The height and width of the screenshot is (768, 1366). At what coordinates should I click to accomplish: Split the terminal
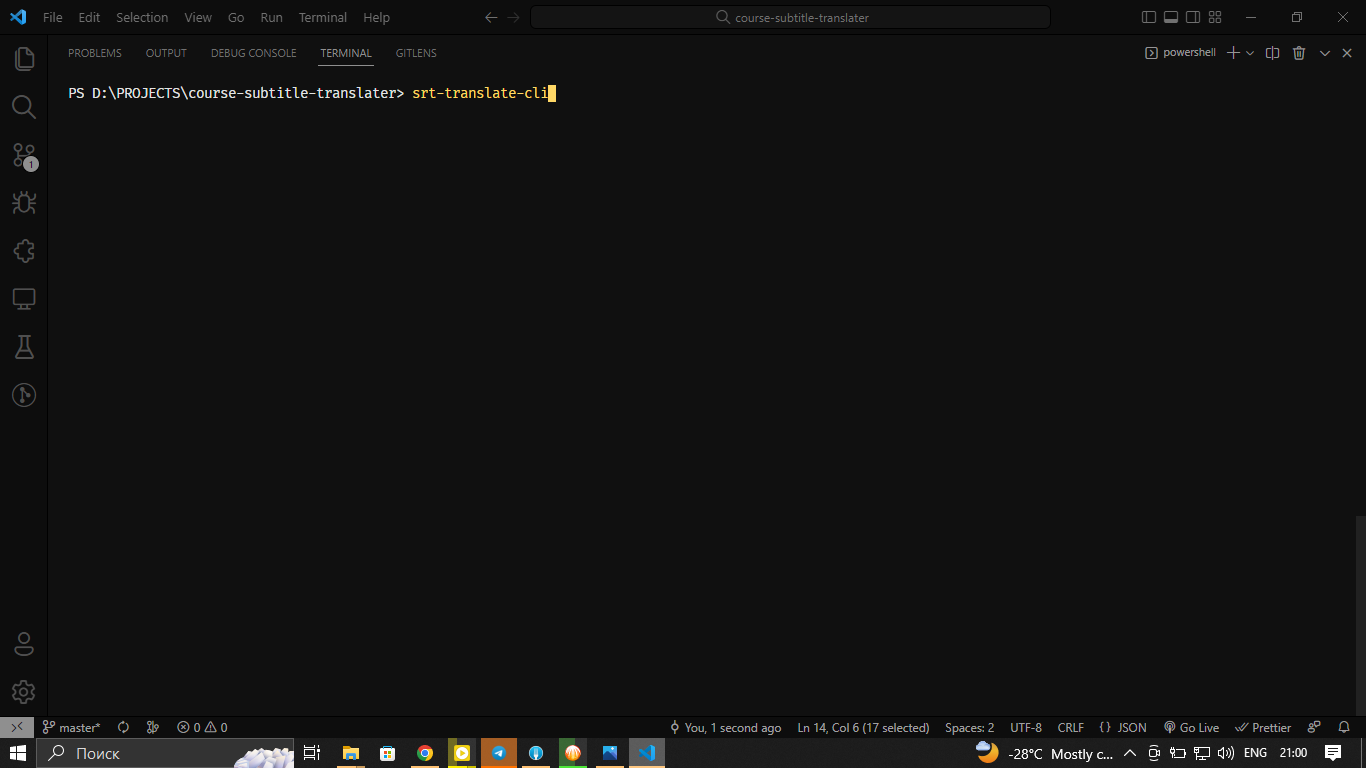click(1272, 53)
